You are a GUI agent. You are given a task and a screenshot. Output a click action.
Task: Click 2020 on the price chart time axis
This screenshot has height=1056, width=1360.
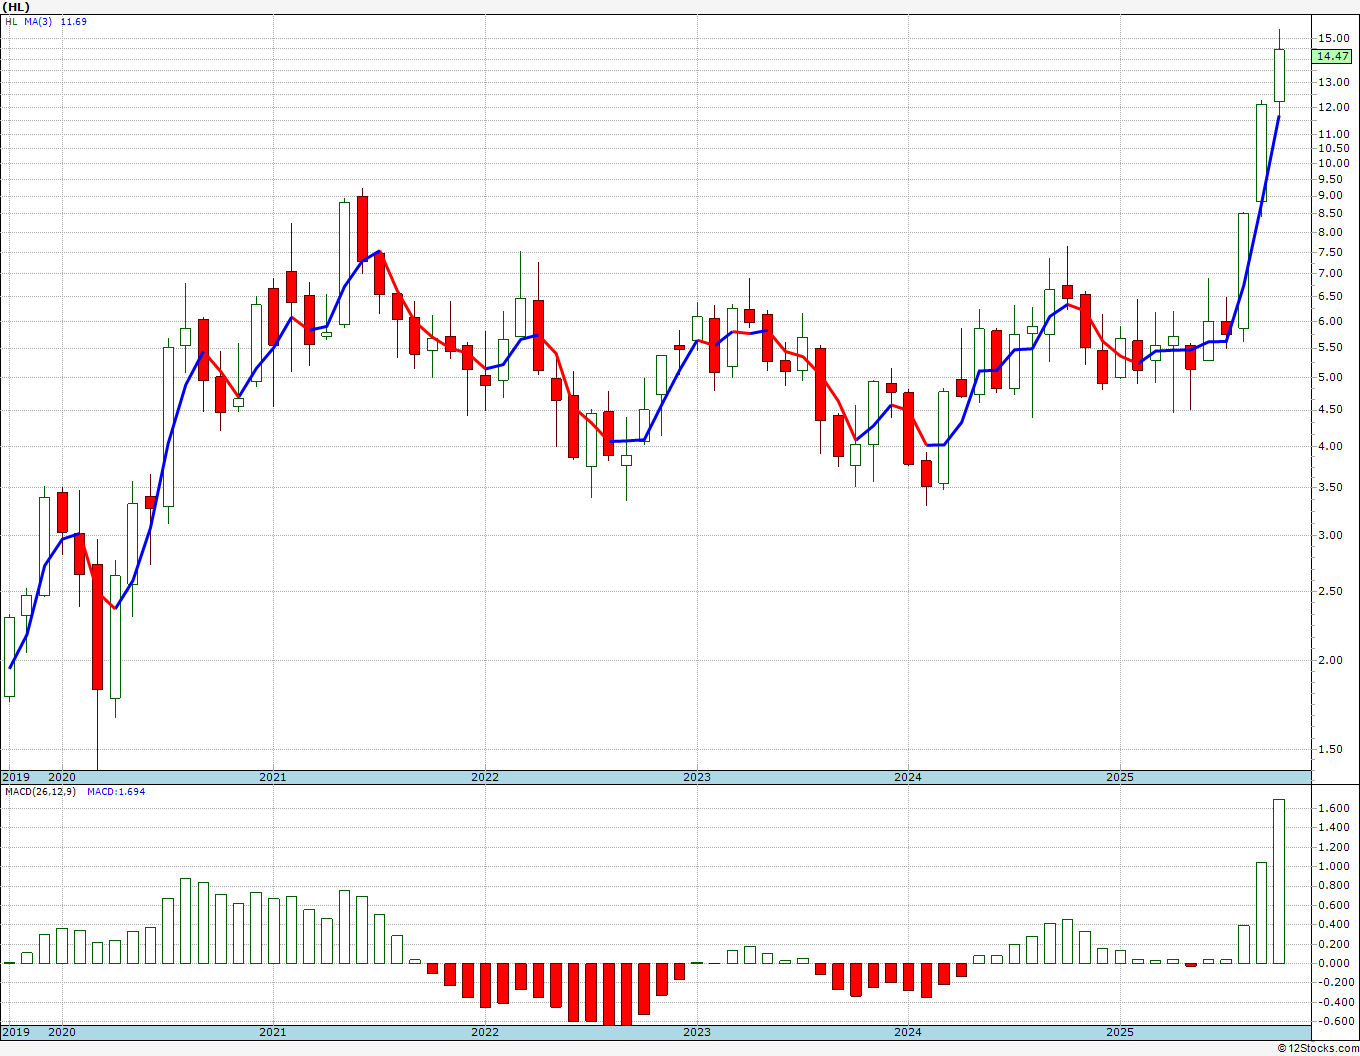tap(62, 777)
